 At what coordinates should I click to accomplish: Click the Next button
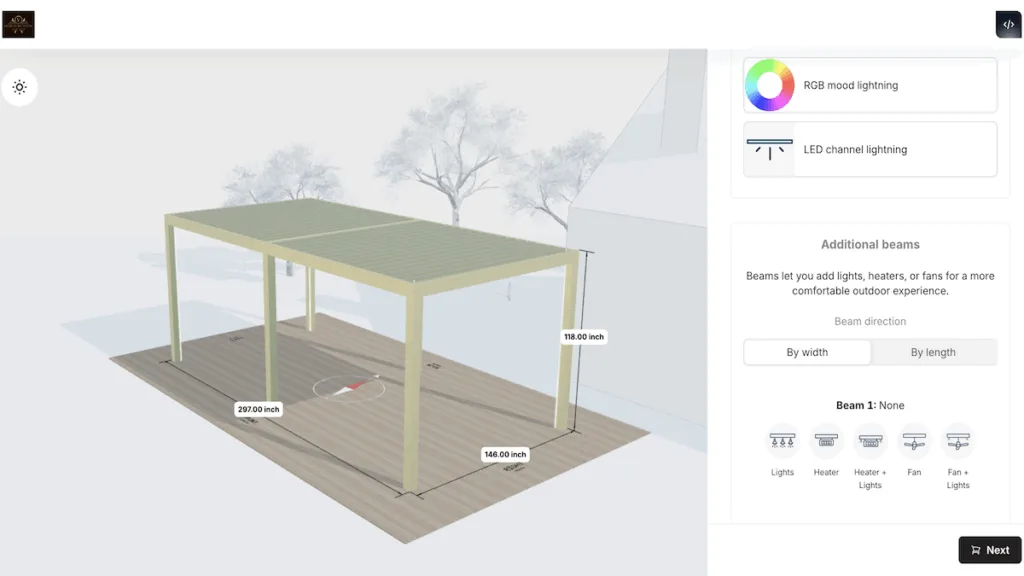989,550
